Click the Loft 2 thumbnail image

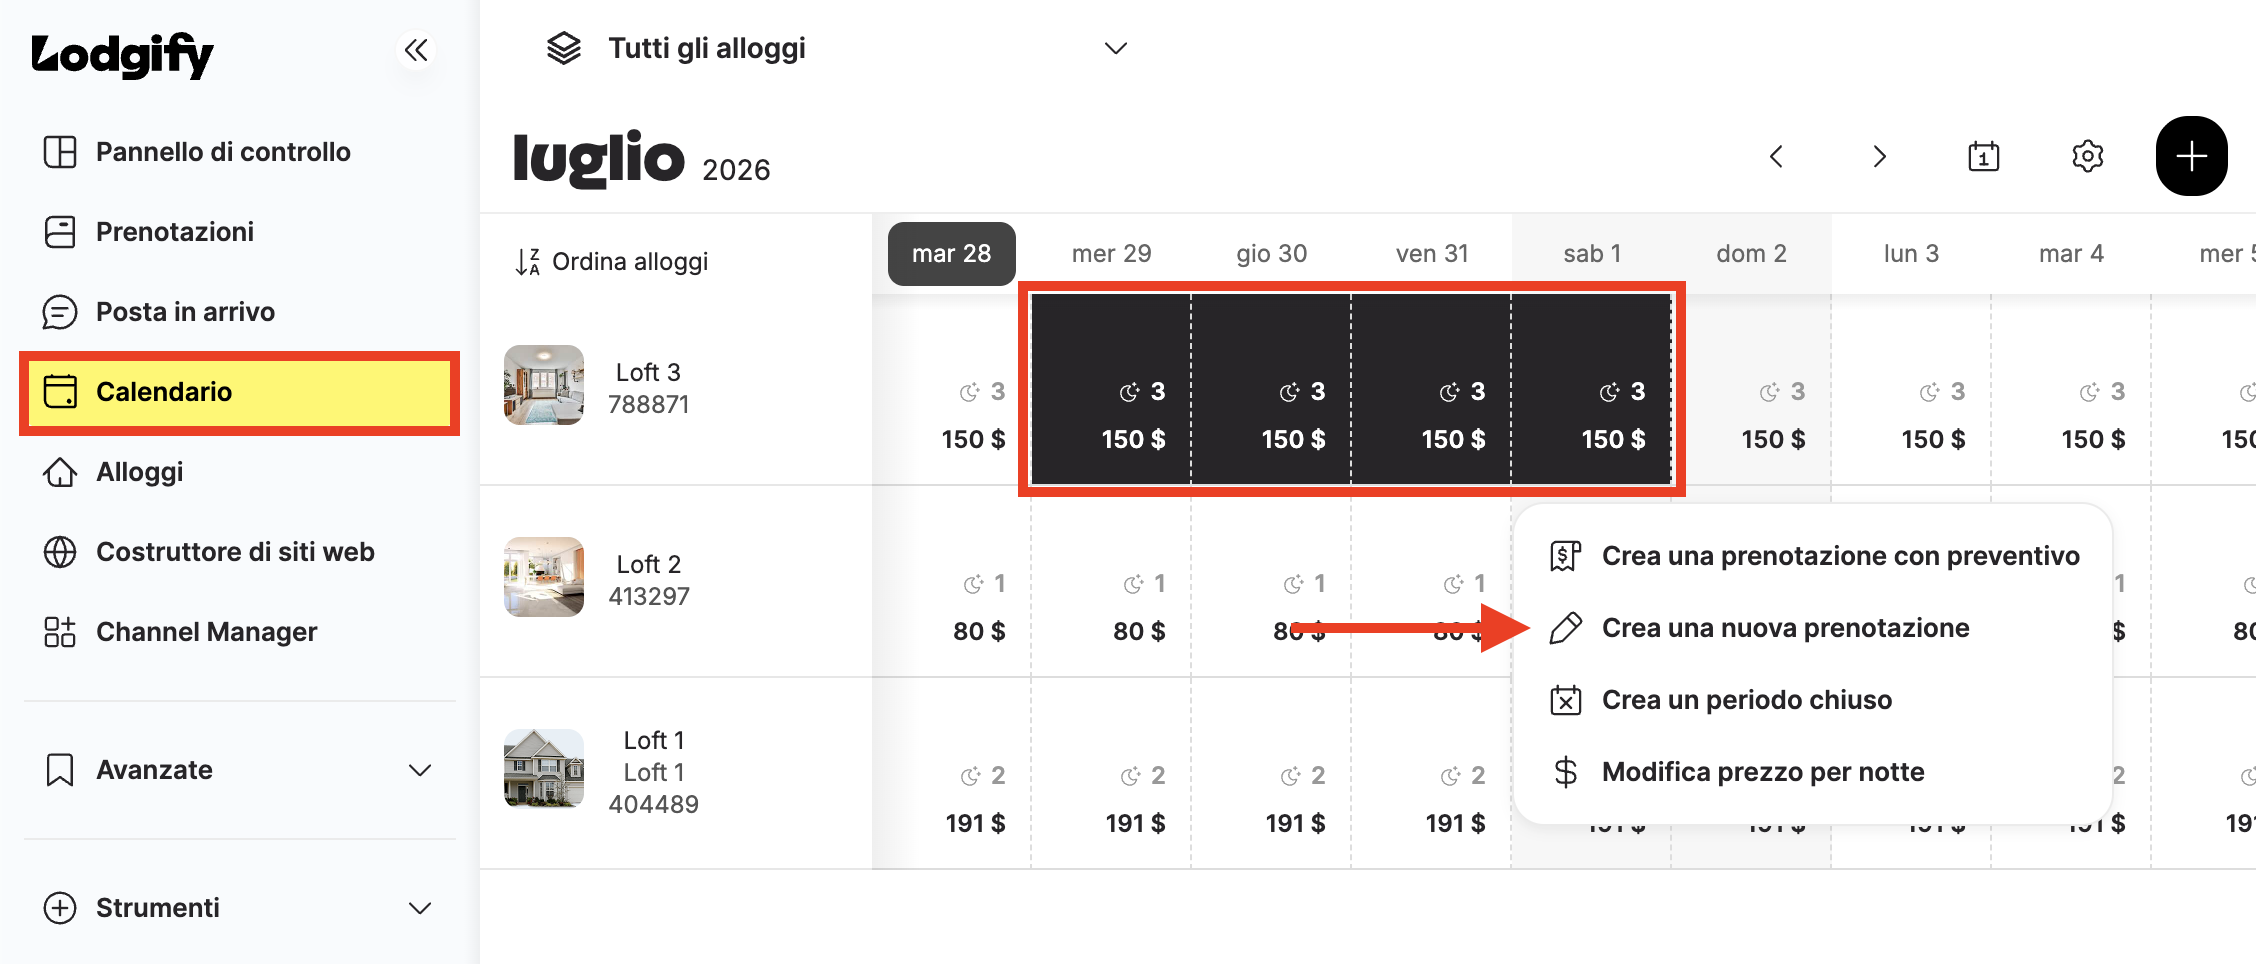point(543,577)
